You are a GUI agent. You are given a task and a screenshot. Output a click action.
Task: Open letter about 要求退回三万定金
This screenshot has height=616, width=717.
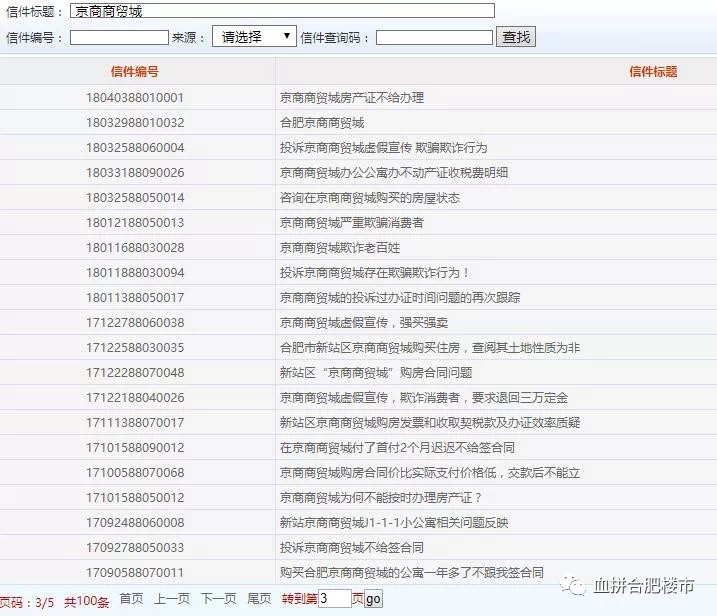coord(424,397)
